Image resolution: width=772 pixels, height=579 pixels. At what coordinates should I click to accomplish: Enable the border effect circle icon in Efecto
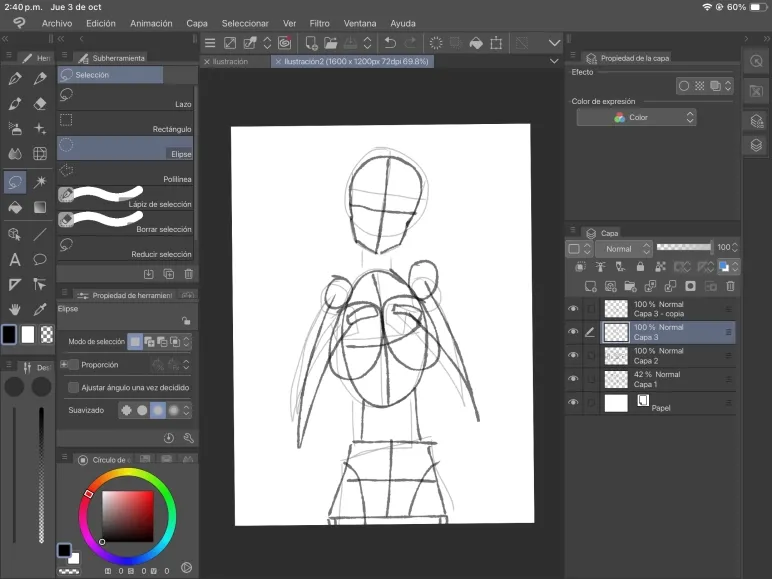pos(684,86)
